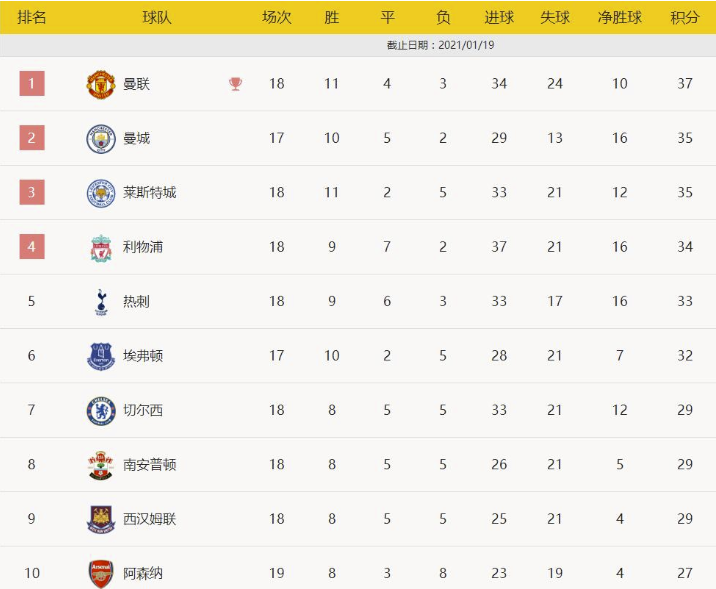716x589 pixels.
Task: Click the Manchester City club crest
Action: pyautogui.click(x=101, y=138)
